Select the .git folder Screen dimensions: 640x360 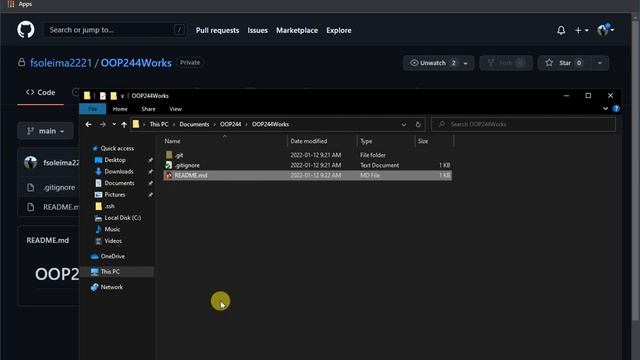(x=307, y=155)
